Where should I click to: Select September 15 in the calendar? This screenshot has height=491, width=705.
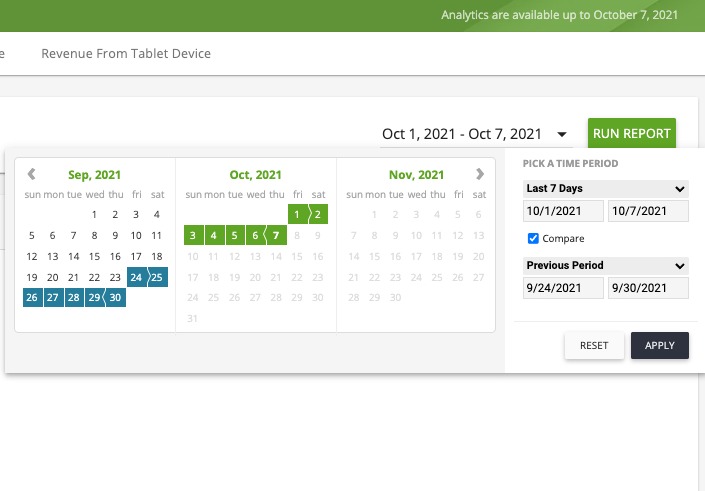[x=94, y=256]
